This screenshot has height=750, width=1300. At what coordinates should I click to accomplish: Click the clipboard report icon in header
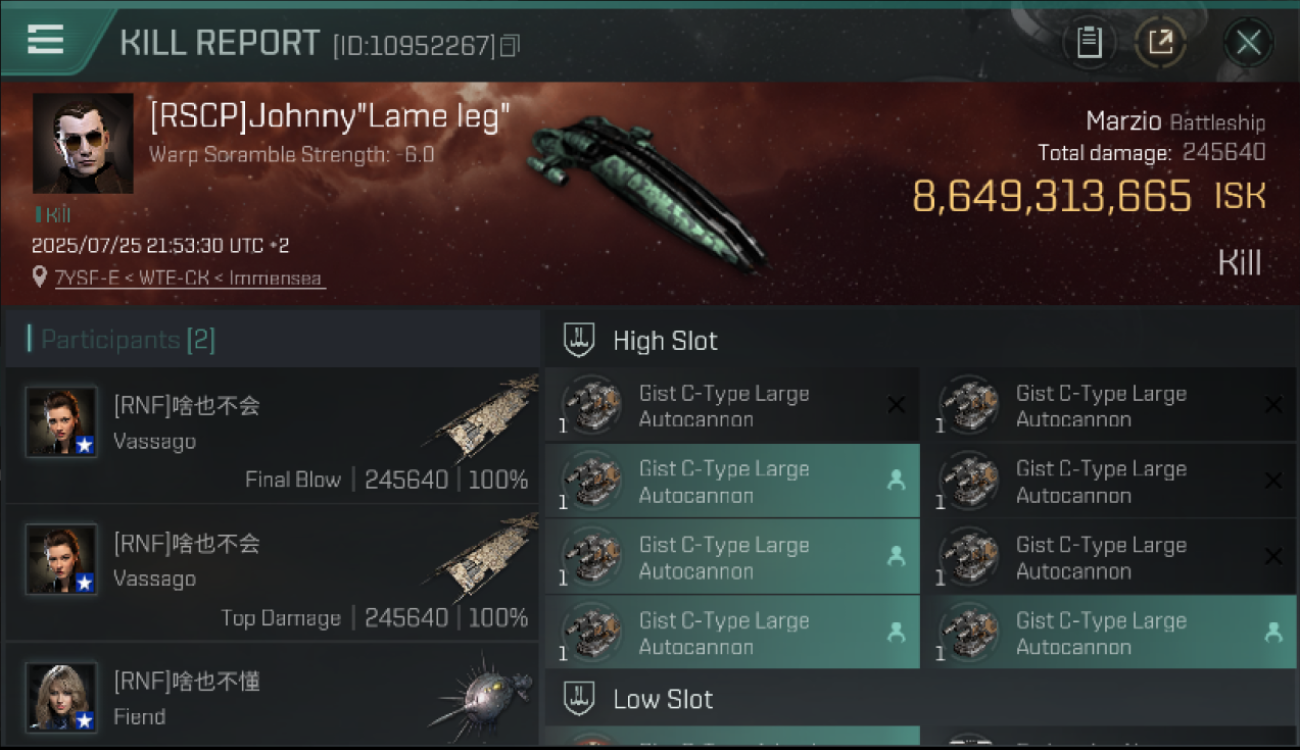tap(1089, 42)
